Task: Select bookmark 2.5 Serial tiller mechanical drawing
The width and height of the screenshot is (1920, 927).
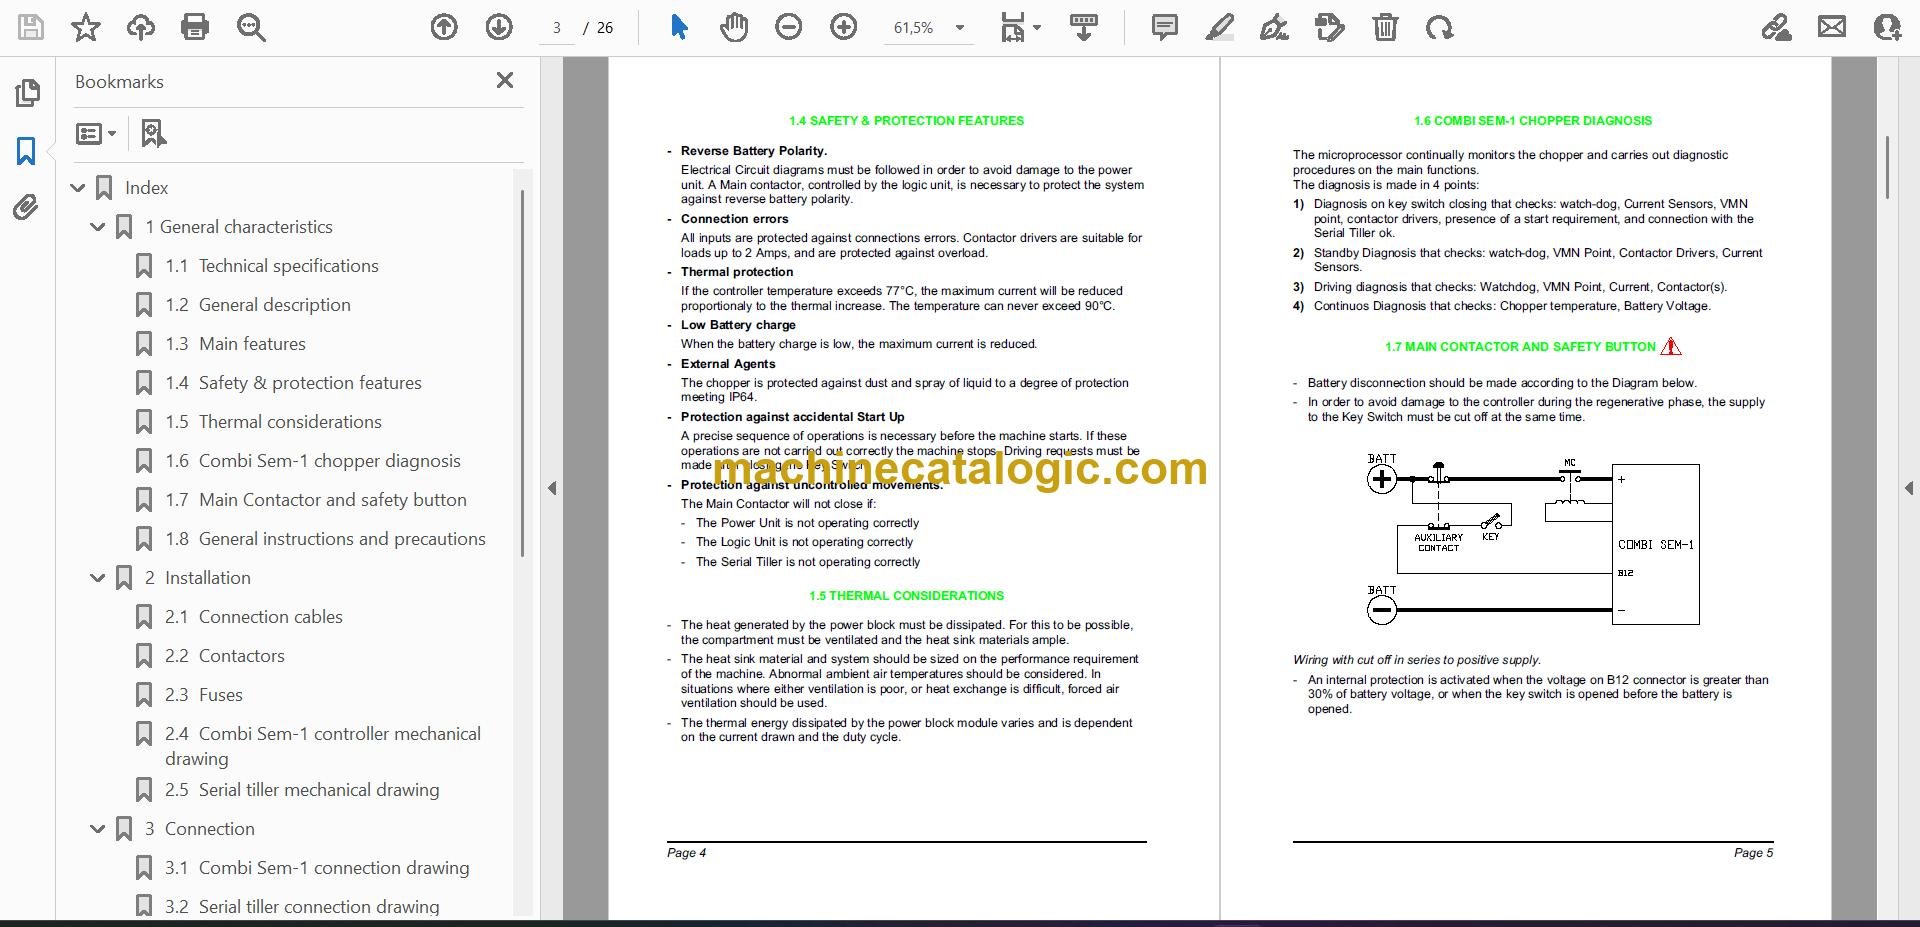Action: [302, 790]
